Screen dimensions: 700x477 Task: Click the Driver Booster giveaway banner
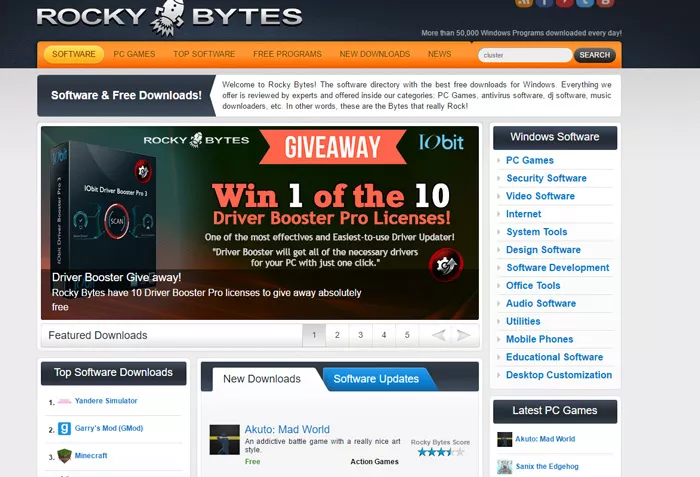[260, 223]
